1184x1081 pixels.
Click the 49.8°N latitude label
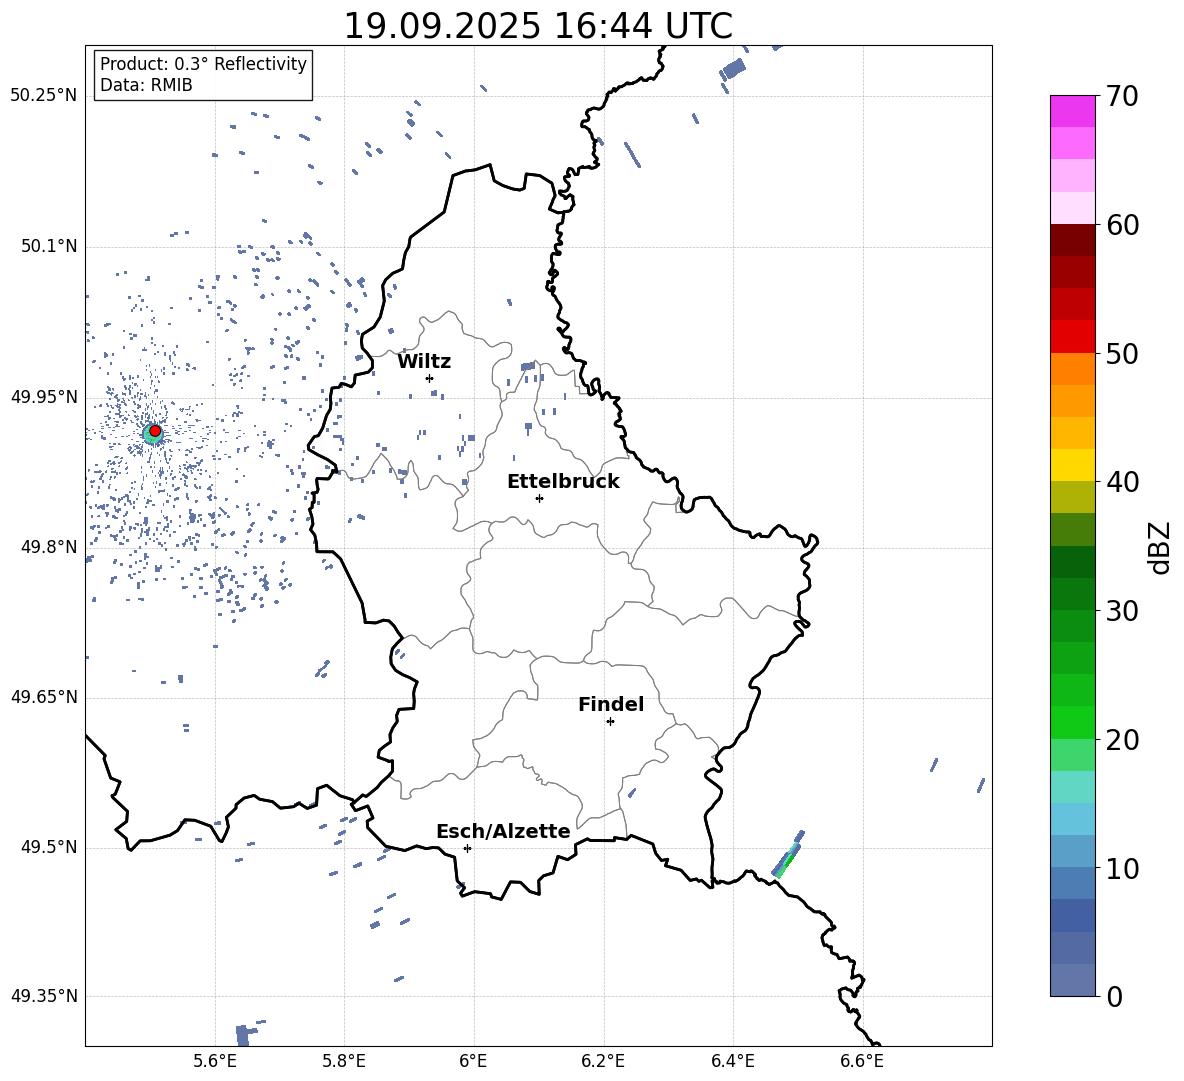pos(48,547)
